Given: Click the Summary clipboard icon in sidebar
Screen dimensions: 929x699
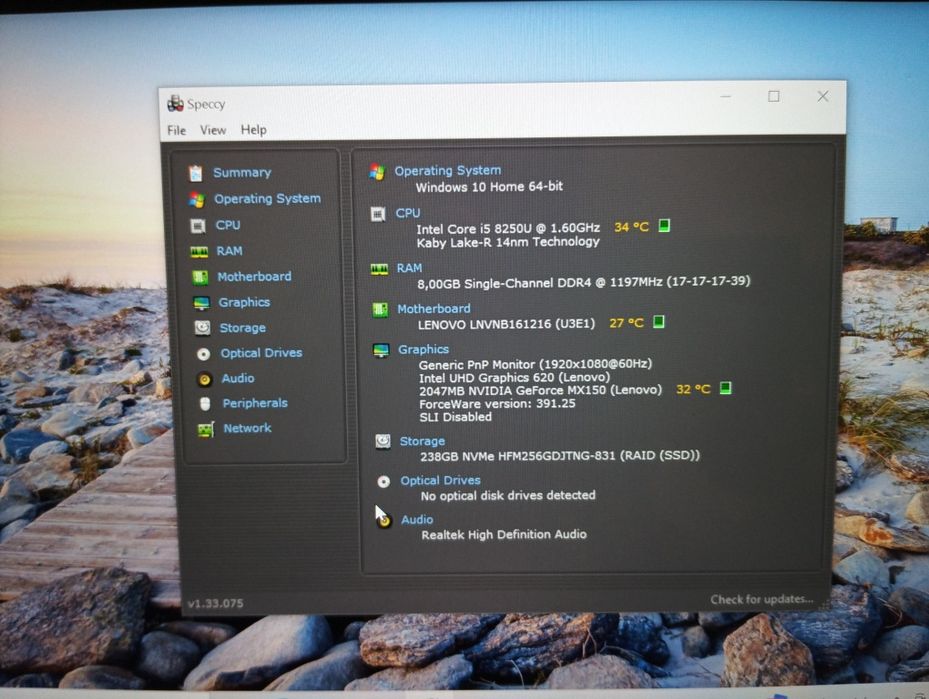Looking at the screenshot, I should pos(195,173).
